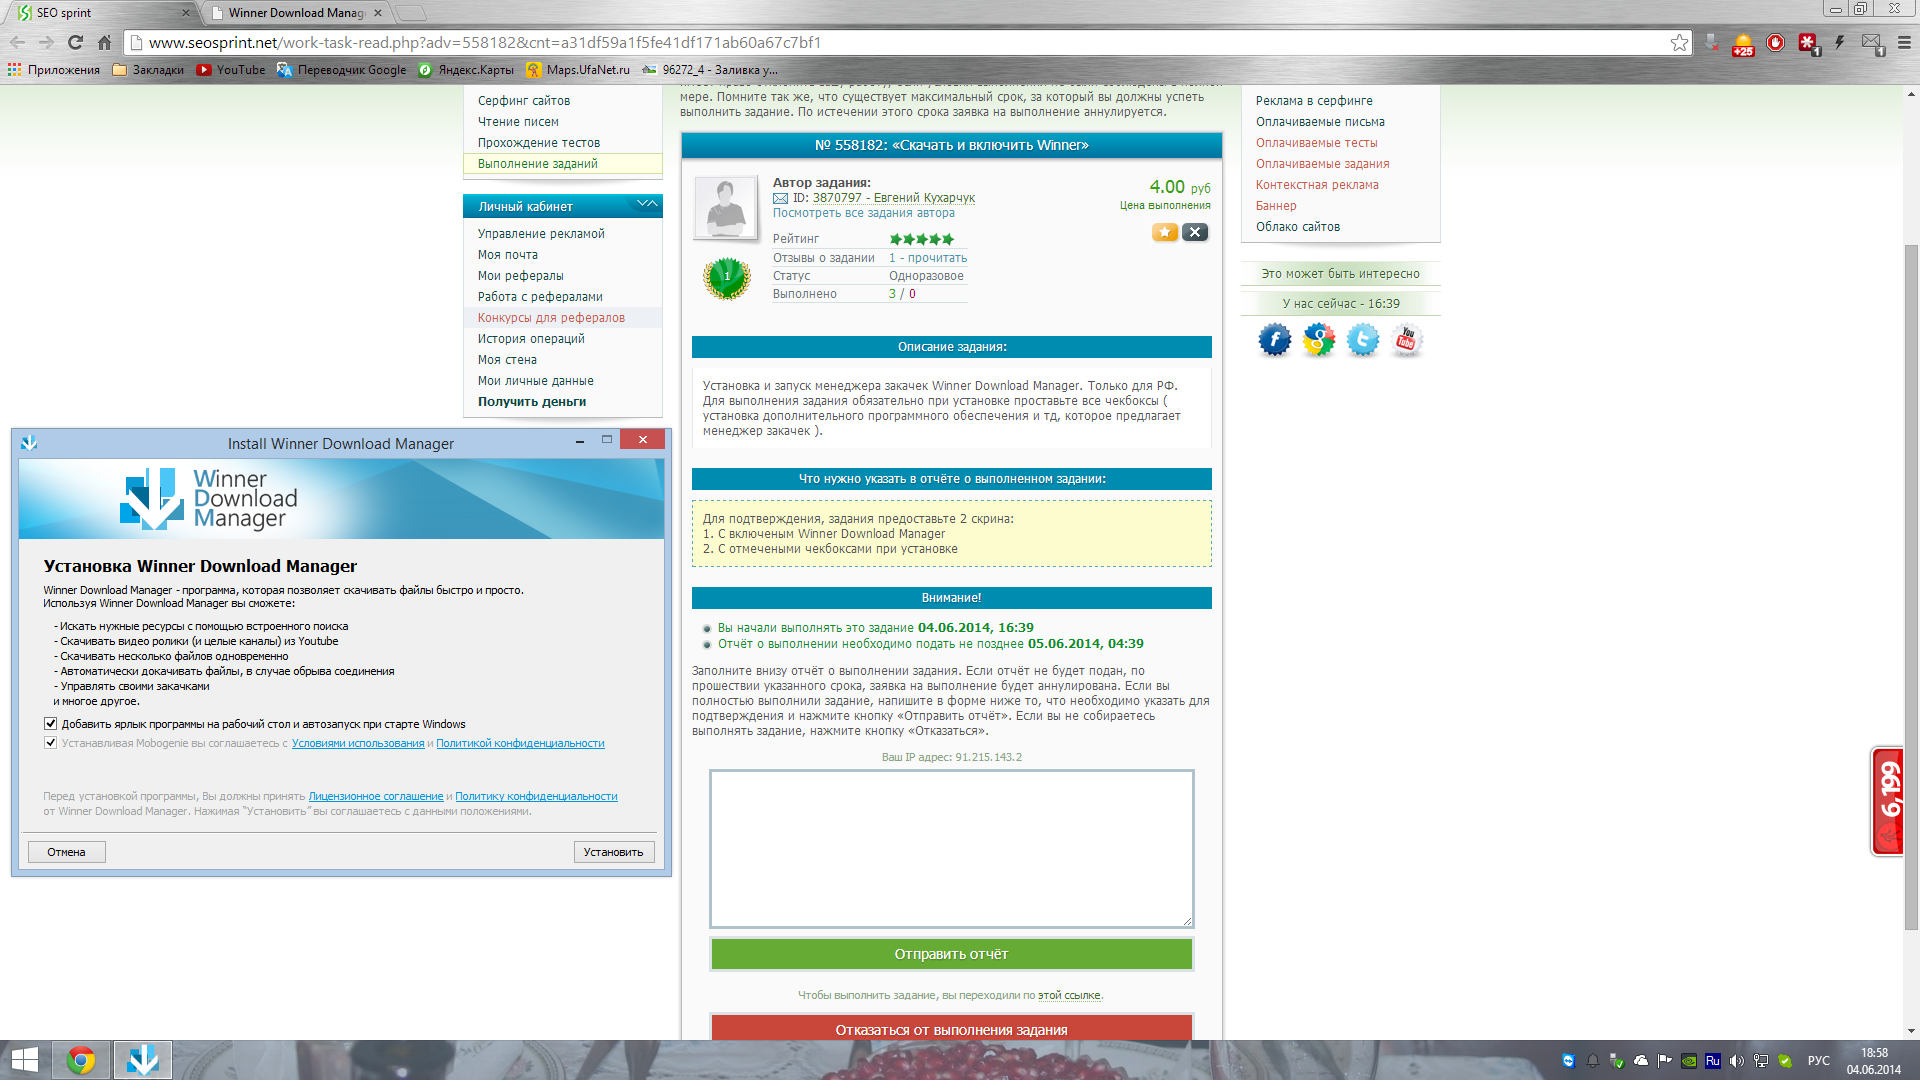Open Оплачиваемые тесты link on right
The height and width of the screenshot is (1080, 1920).
[1316, 143]
